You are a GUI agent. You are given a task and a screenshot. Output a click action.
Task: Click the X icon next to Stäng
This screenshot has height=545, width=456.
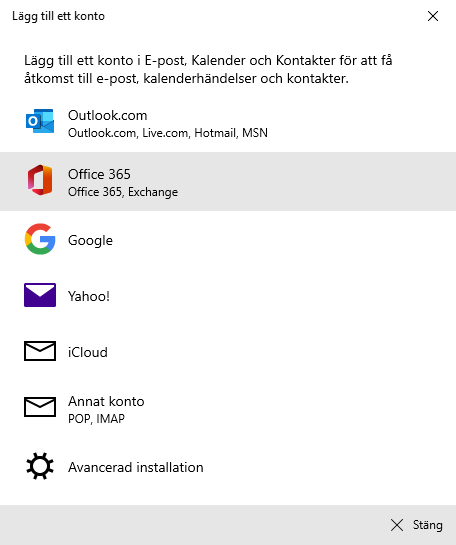click(397, 525)
